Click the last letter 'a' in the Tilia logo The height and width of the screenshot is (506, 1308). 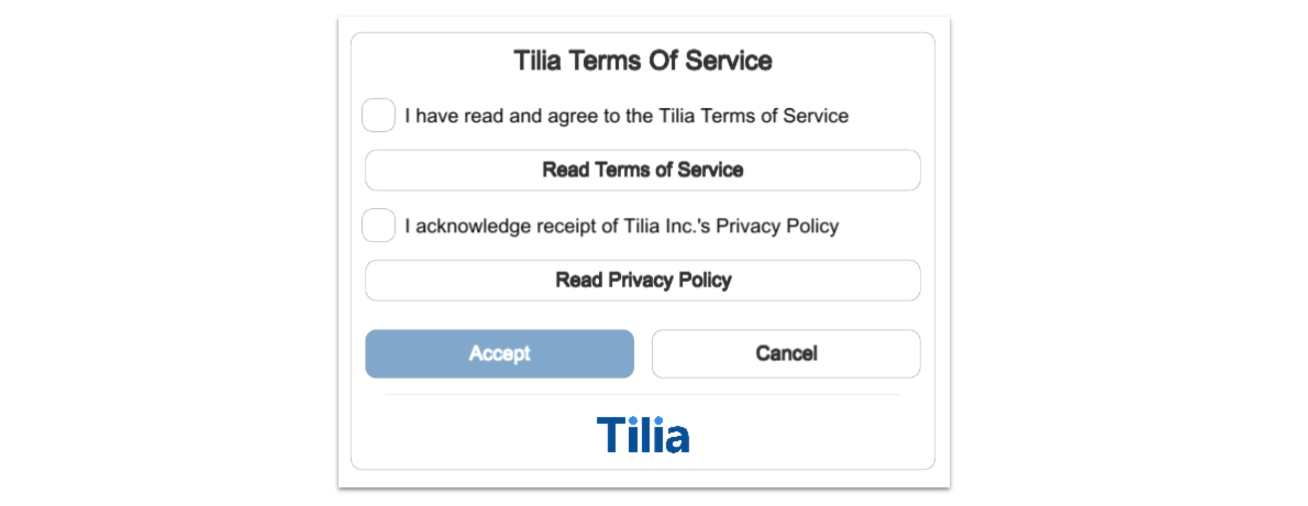click(676, 439)
